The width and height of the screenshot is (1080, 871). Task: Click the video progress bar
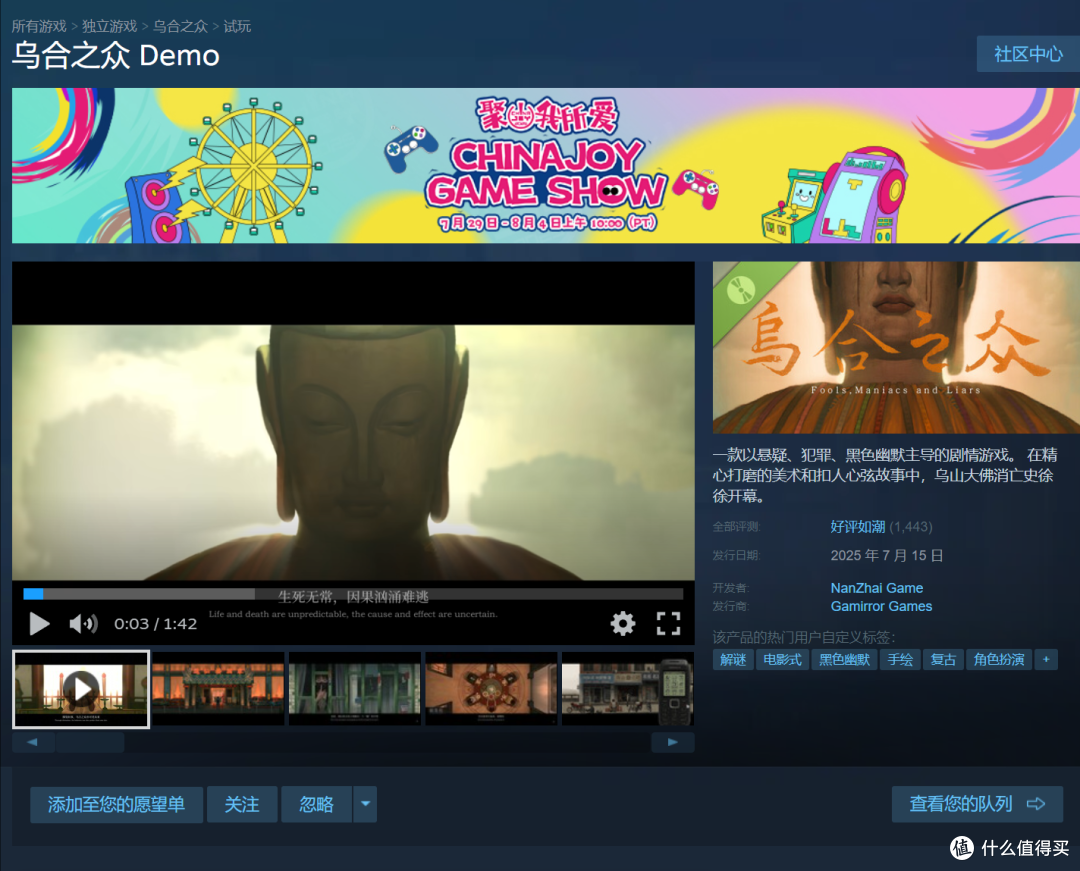(353, 594)
